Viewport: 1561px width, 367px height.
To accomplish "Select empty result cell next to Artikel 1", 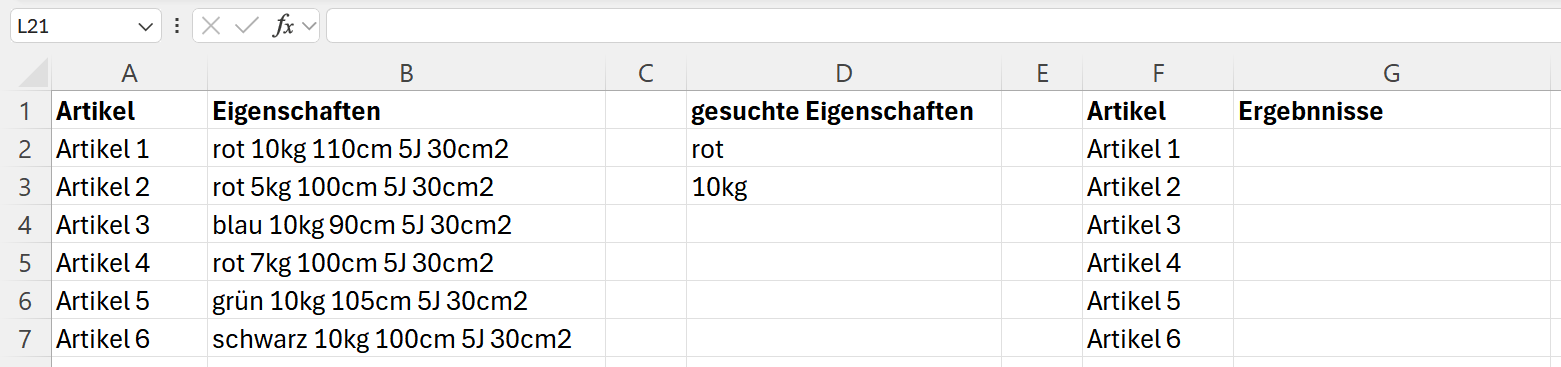I will [x=1391, y=149].
